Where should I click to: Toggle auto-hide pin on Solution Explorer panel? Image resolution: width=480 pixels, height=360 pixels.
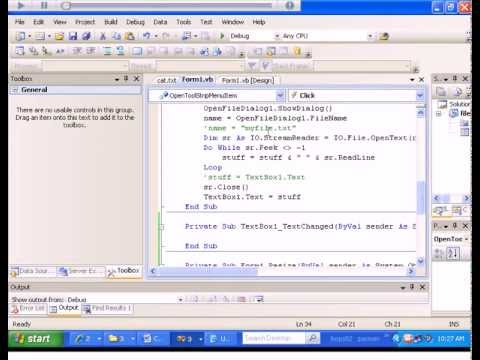coord(455,78)
